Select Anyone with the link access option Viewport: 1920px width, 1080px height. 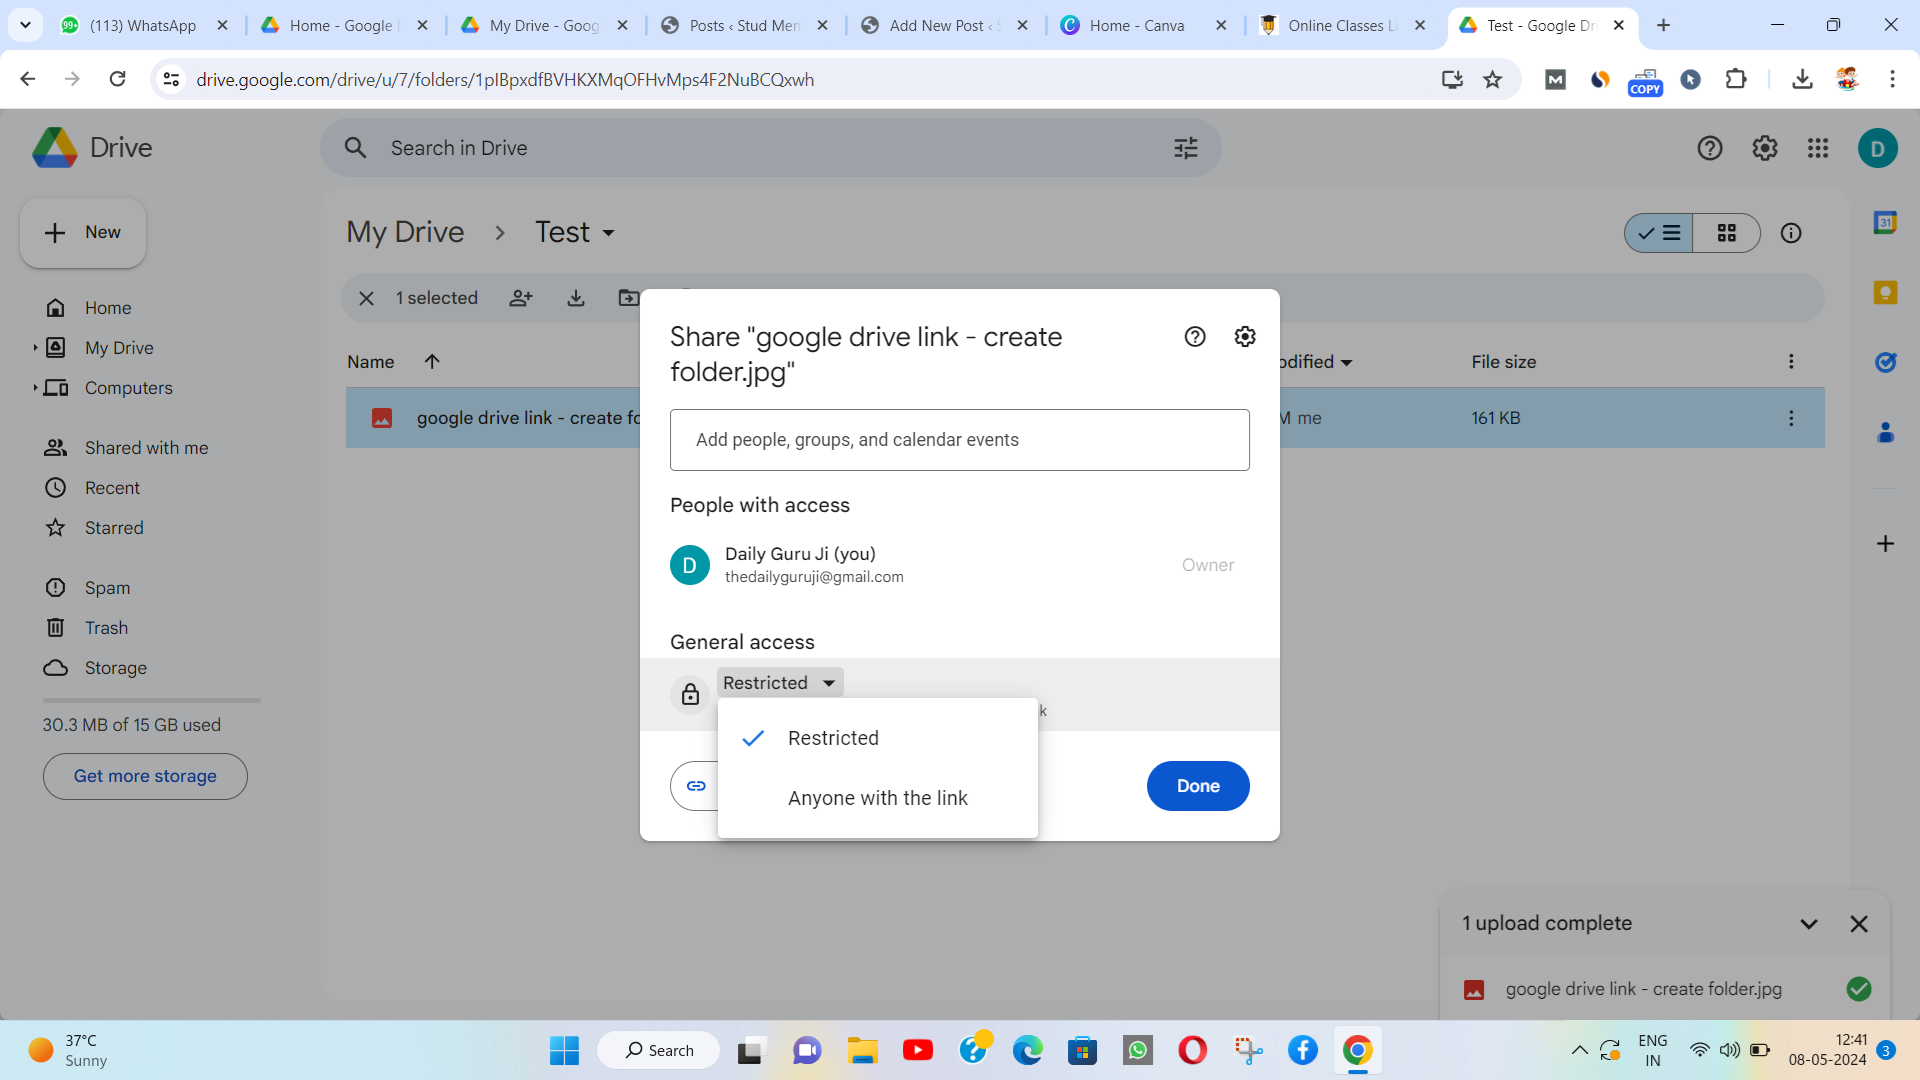878,797
